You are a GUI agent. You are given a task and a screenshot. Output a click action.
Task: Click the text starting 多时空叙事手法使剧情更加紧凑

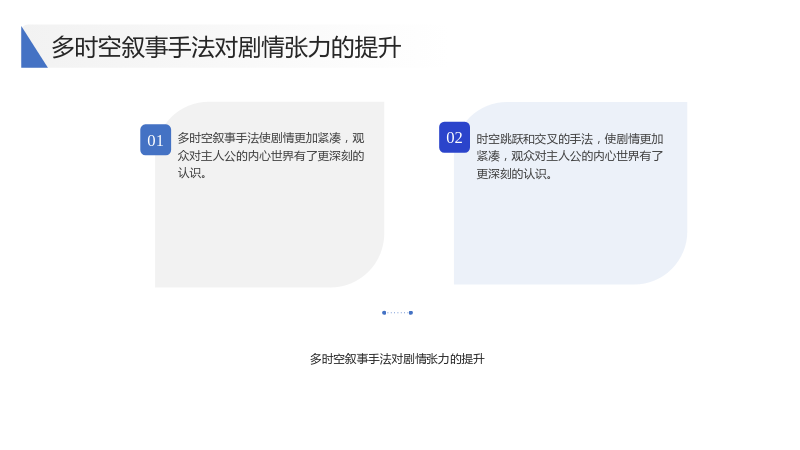pos(271,156)
